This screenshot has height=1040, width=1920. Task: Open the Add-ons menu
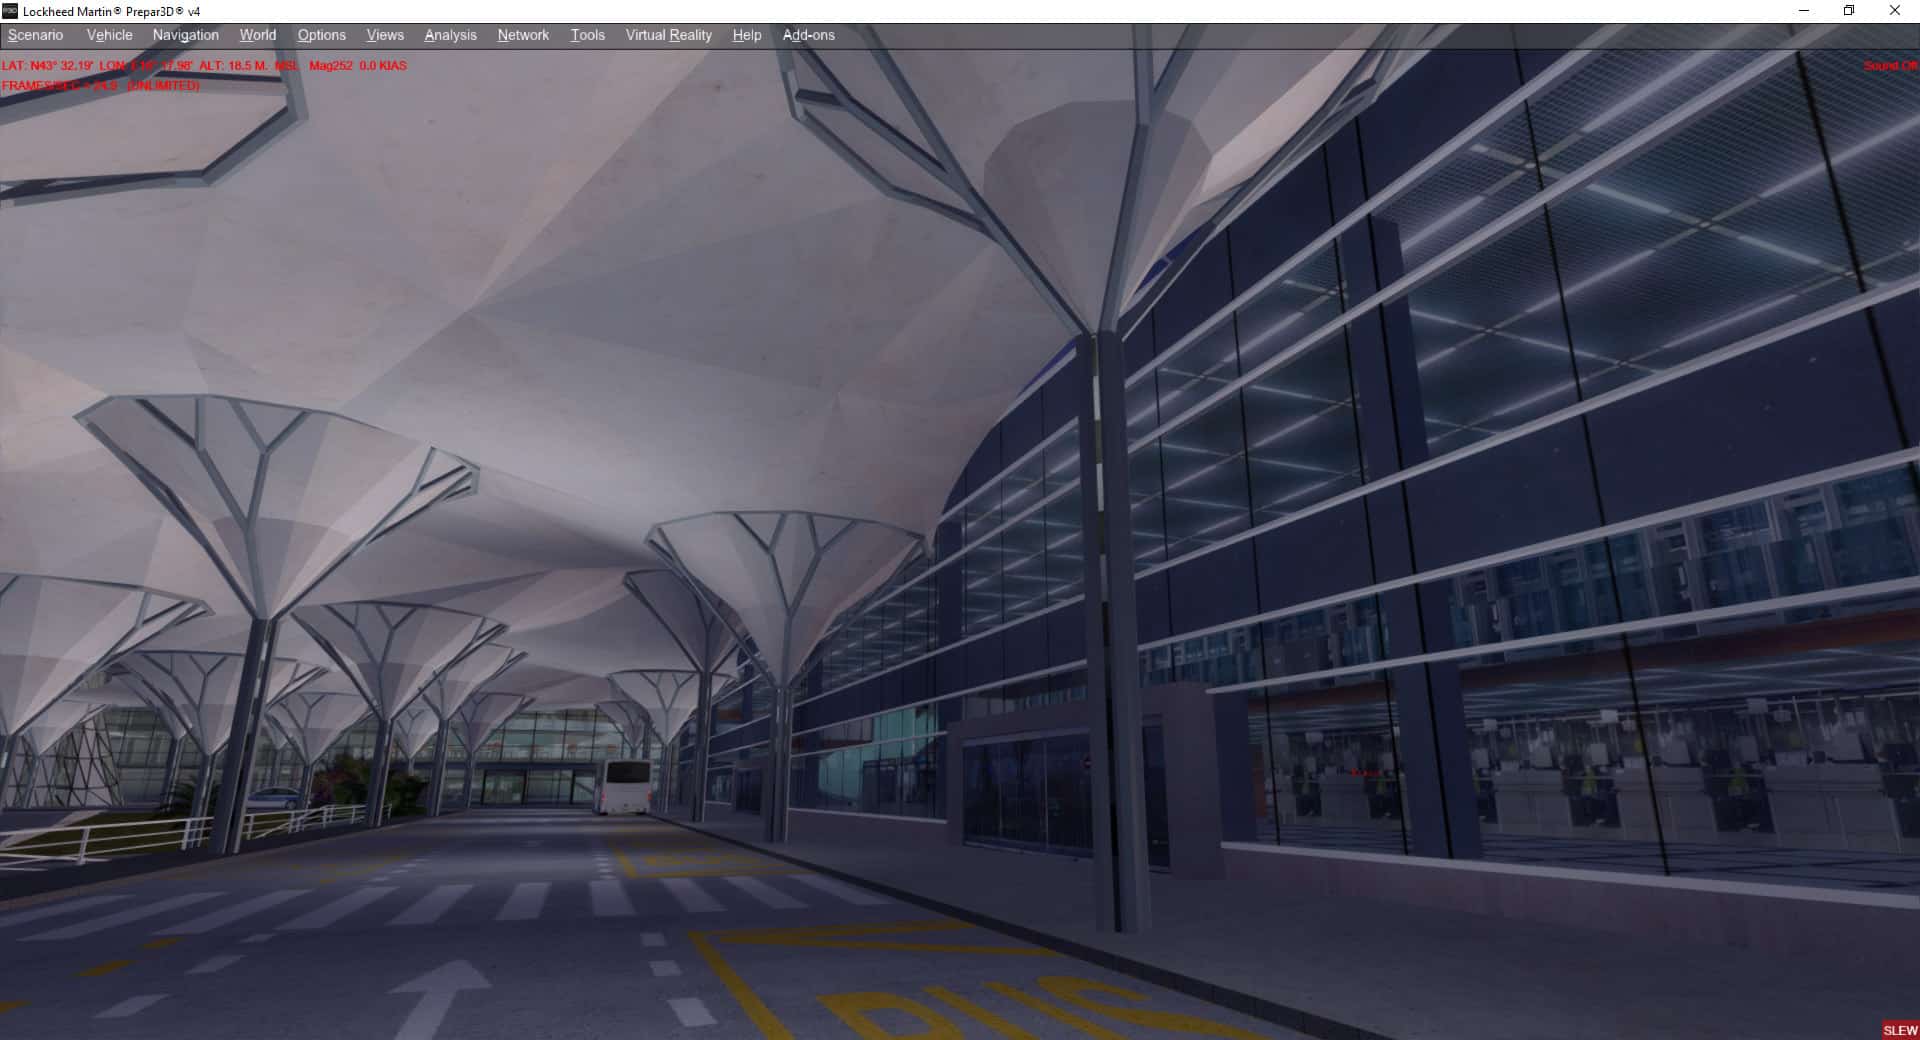pos(808,35)
